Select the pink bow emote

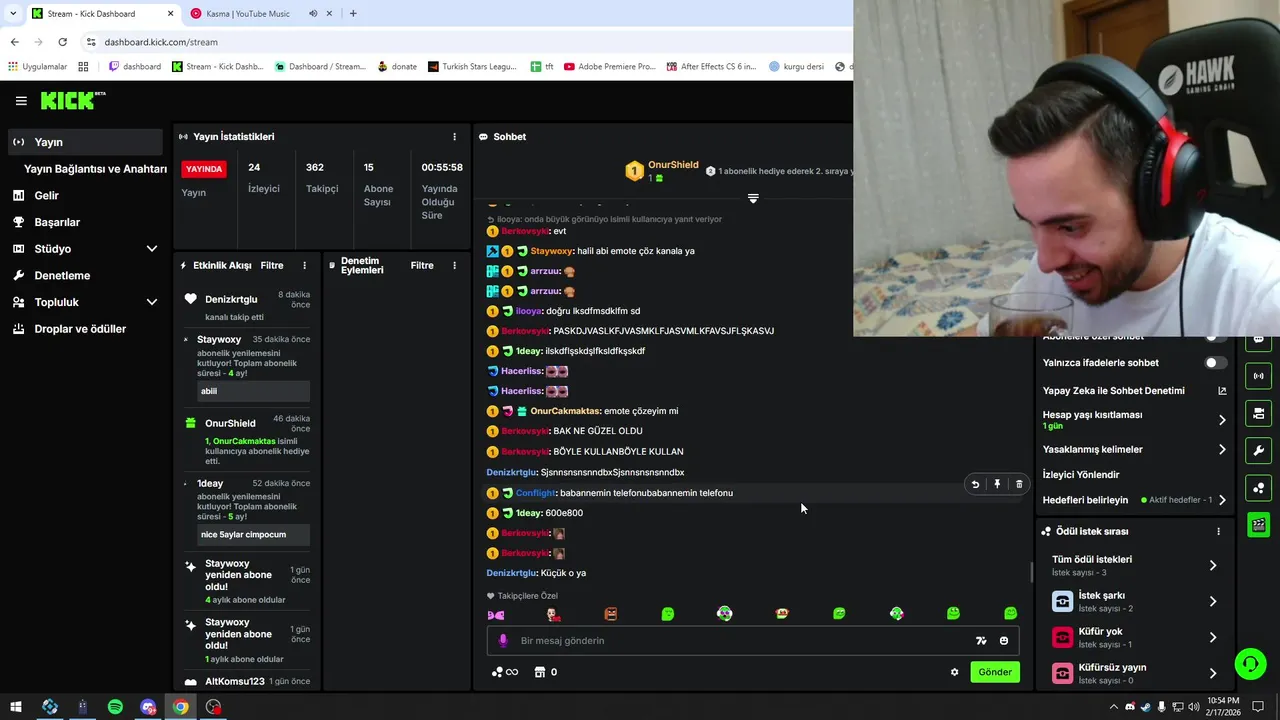[495, 614]
